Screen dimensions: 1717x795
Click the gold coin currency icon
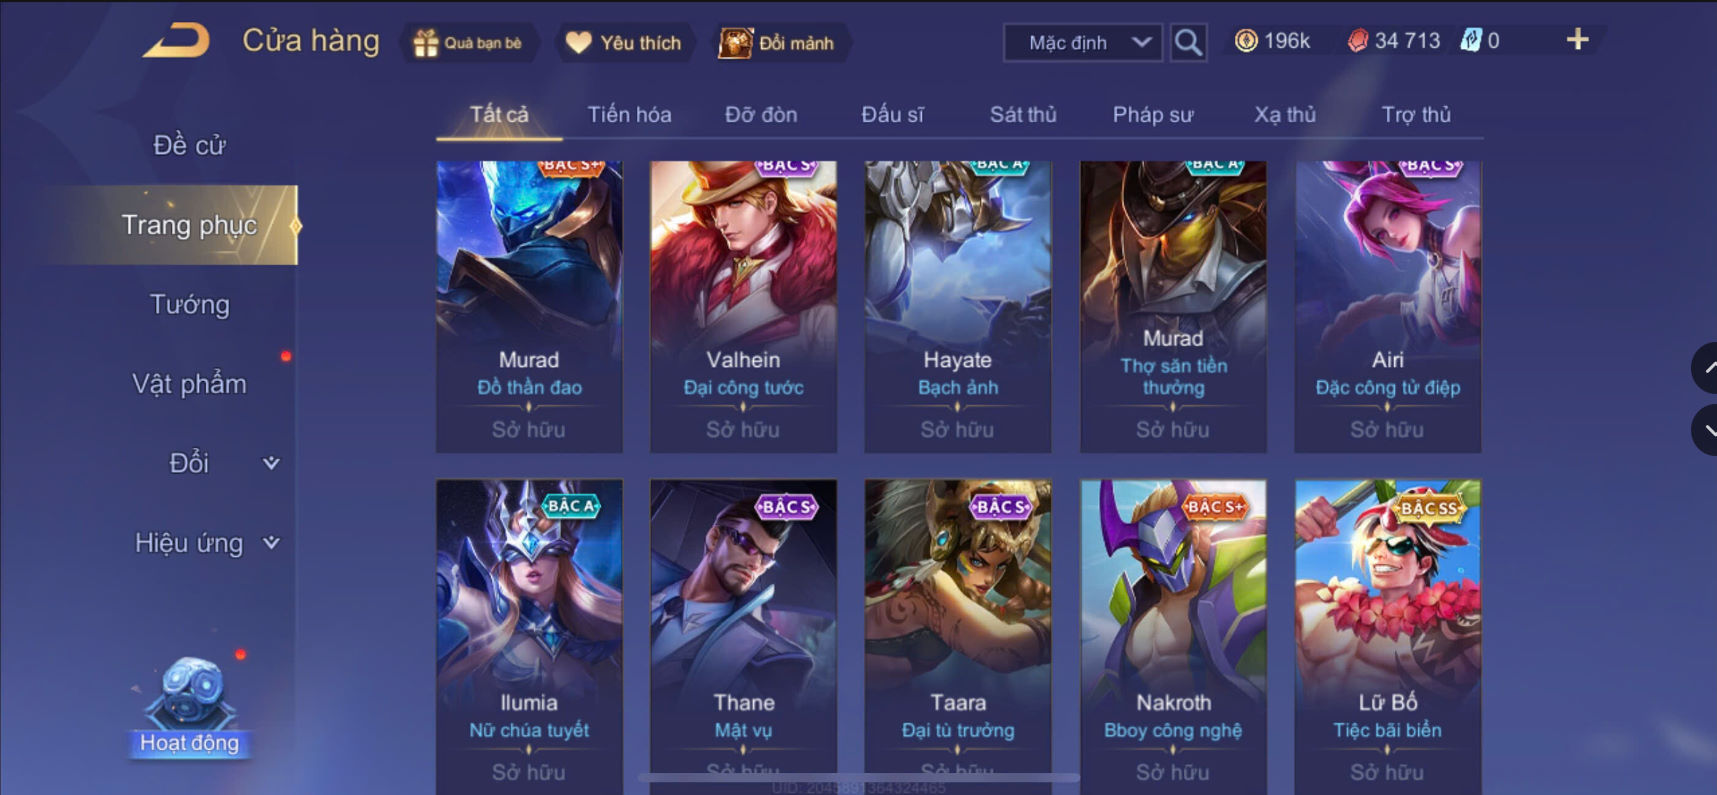point(1246,41)
